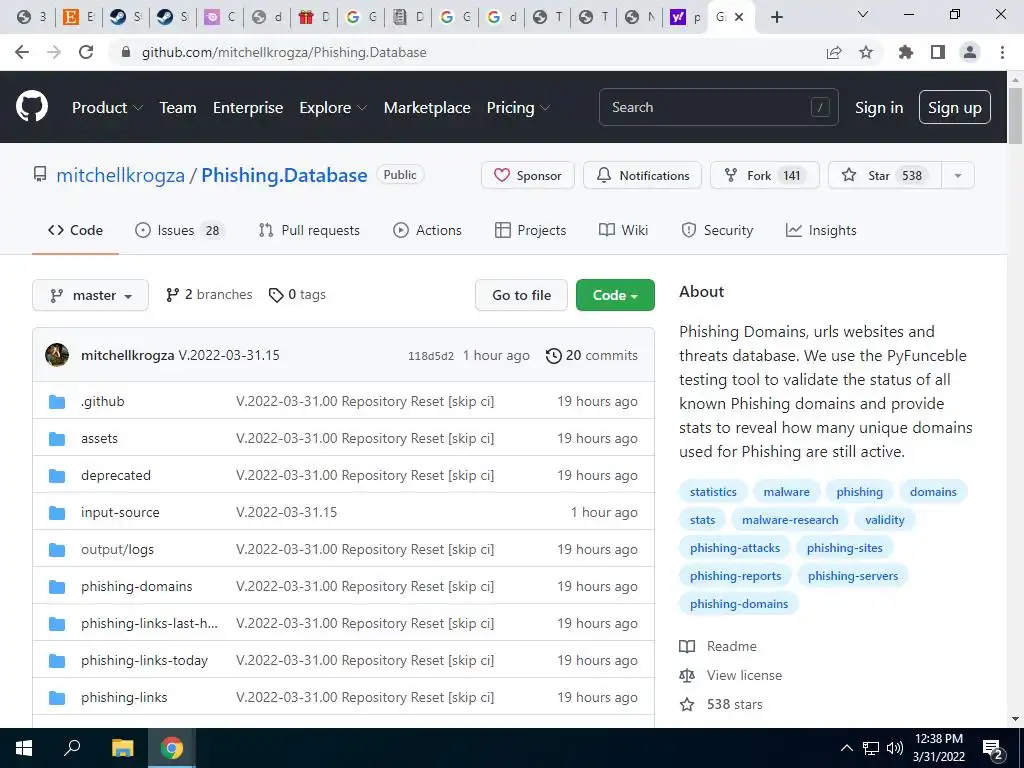Image resolution: width=1024 pixels, height=768 pixels.
Task: Open the Chrome profile avatar
Action: (970, 52)
